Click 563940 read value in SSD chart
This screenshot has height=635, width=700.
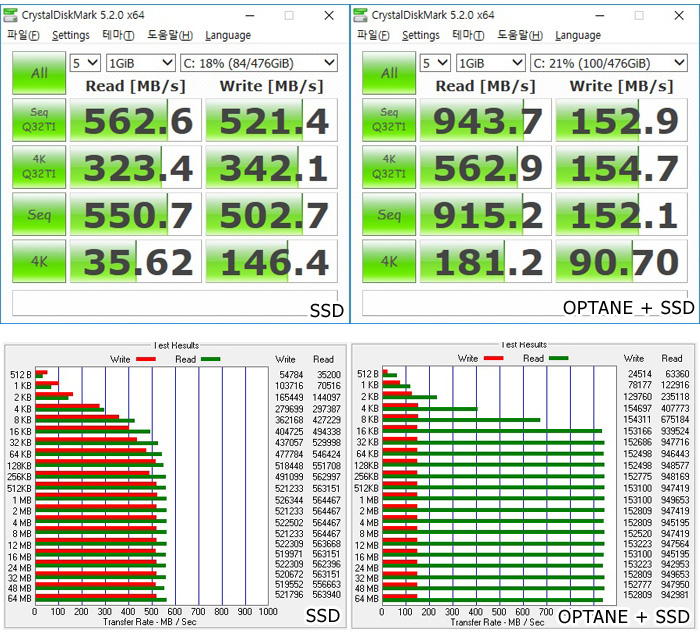tap(326, 595)
